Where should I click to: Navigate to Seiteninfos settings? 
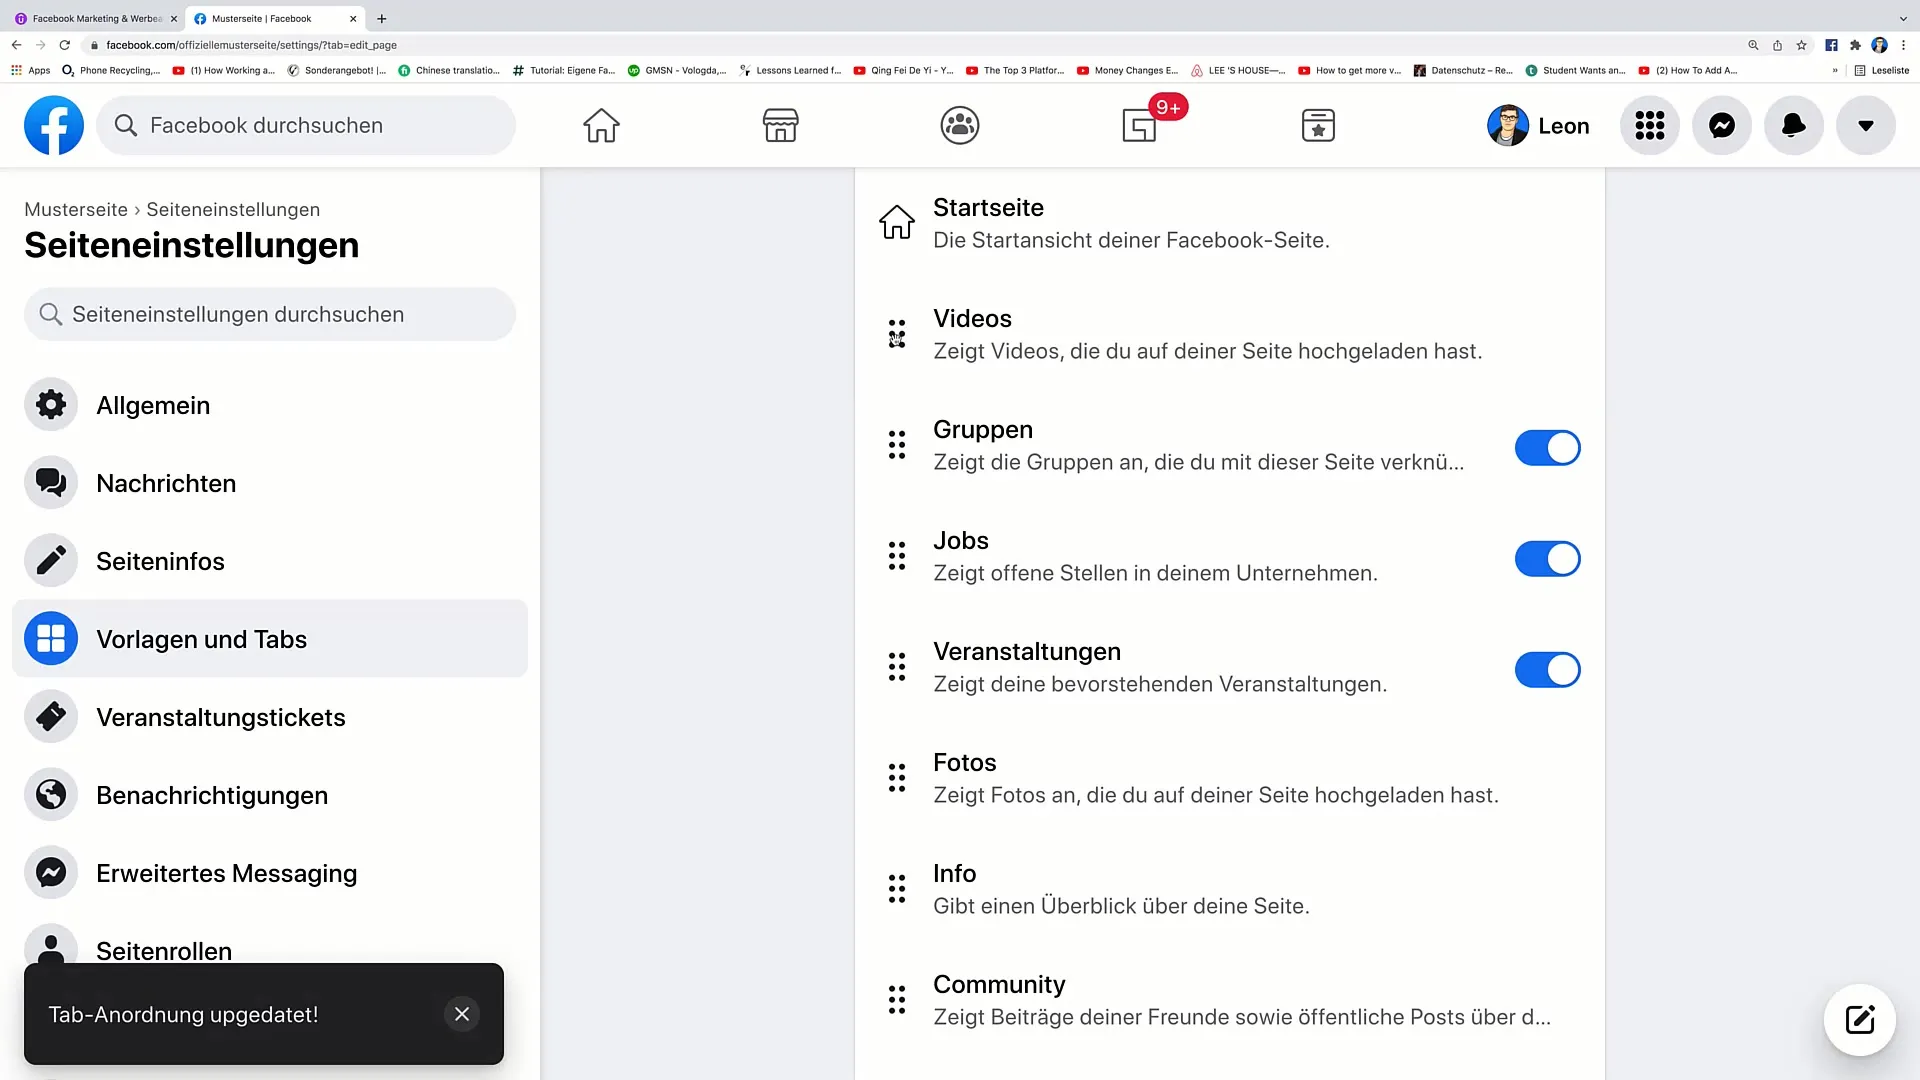point(160,560)
